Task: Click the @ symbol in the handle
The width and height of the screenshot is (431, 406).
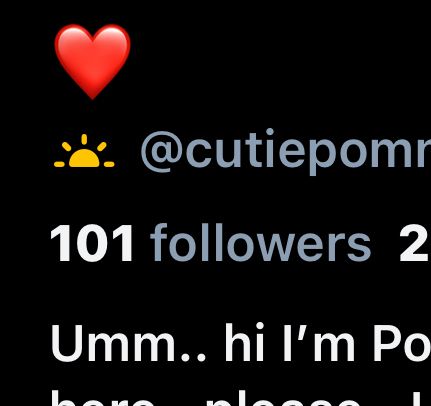Action: tap(162, 153)
